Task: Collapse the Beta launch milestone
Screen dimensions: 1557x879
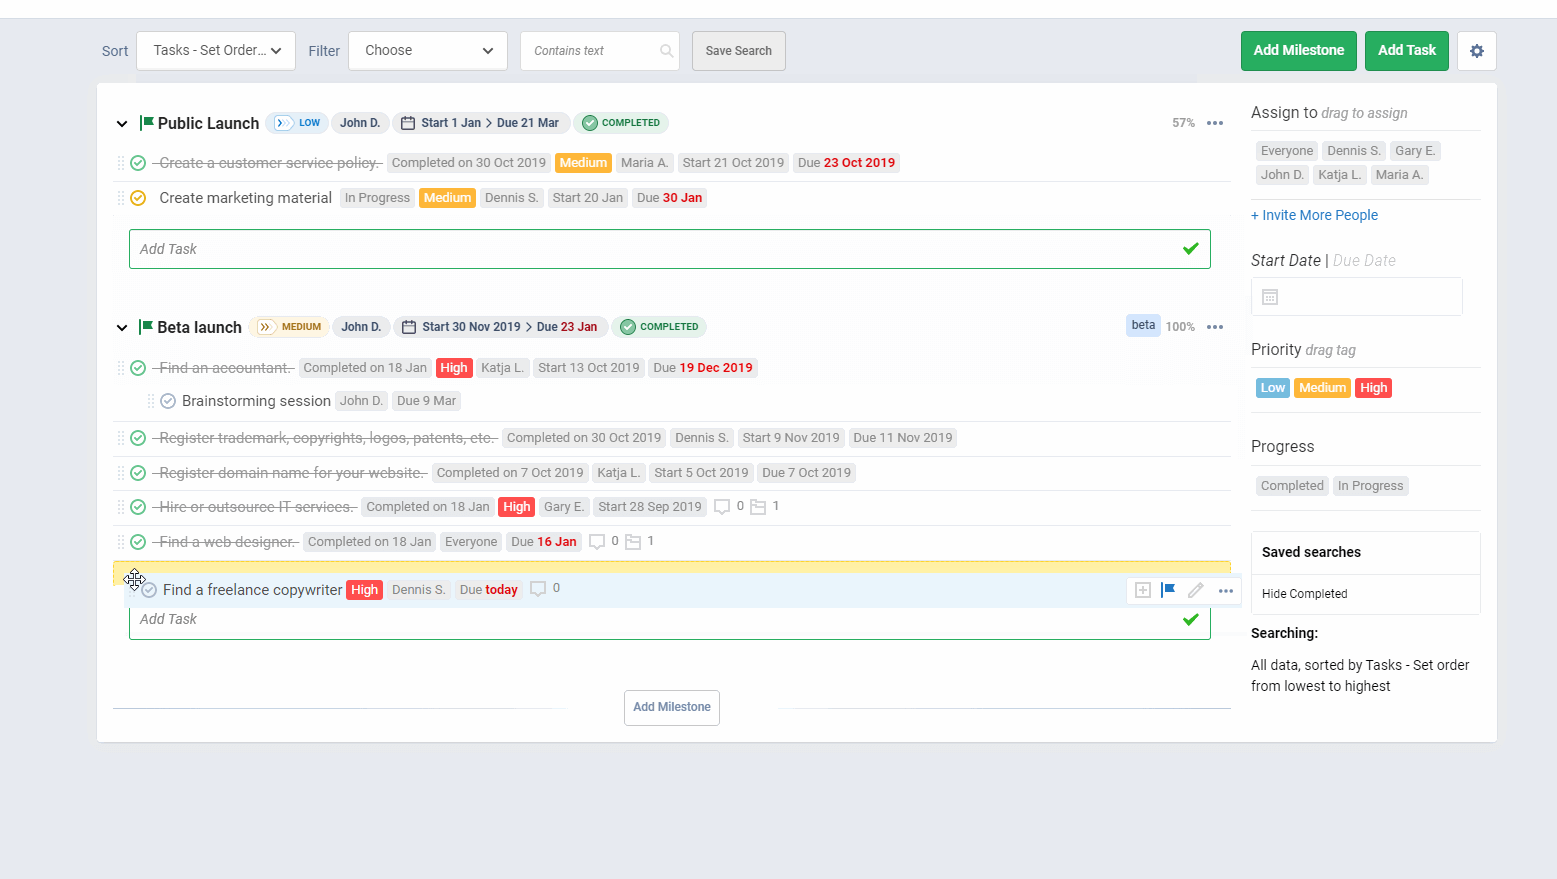Action: (x=122, y=328)
